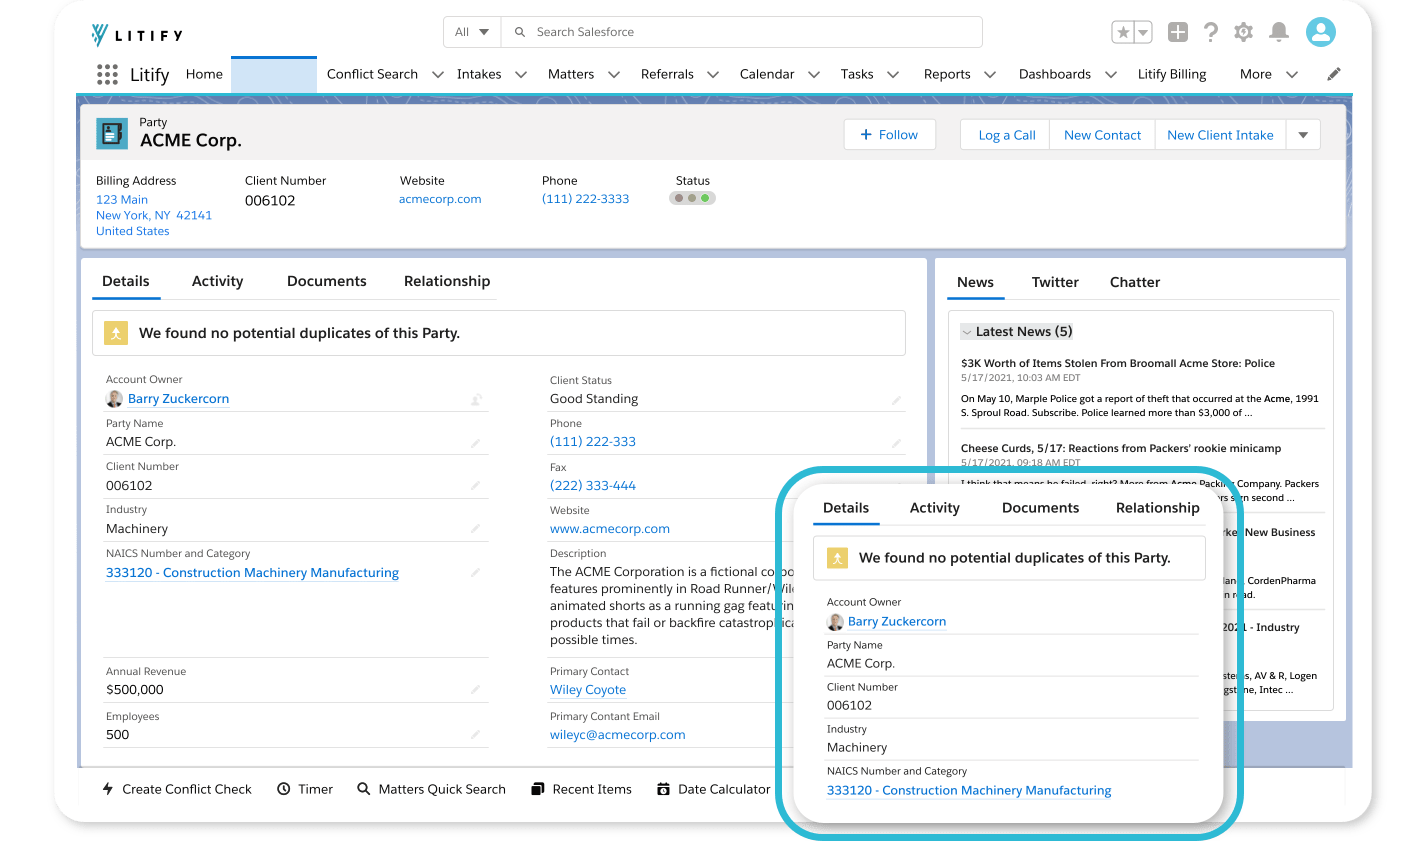Edit the Phone field pencil icon
Screen dimensions: 1426x841
[x=897, y=443]
